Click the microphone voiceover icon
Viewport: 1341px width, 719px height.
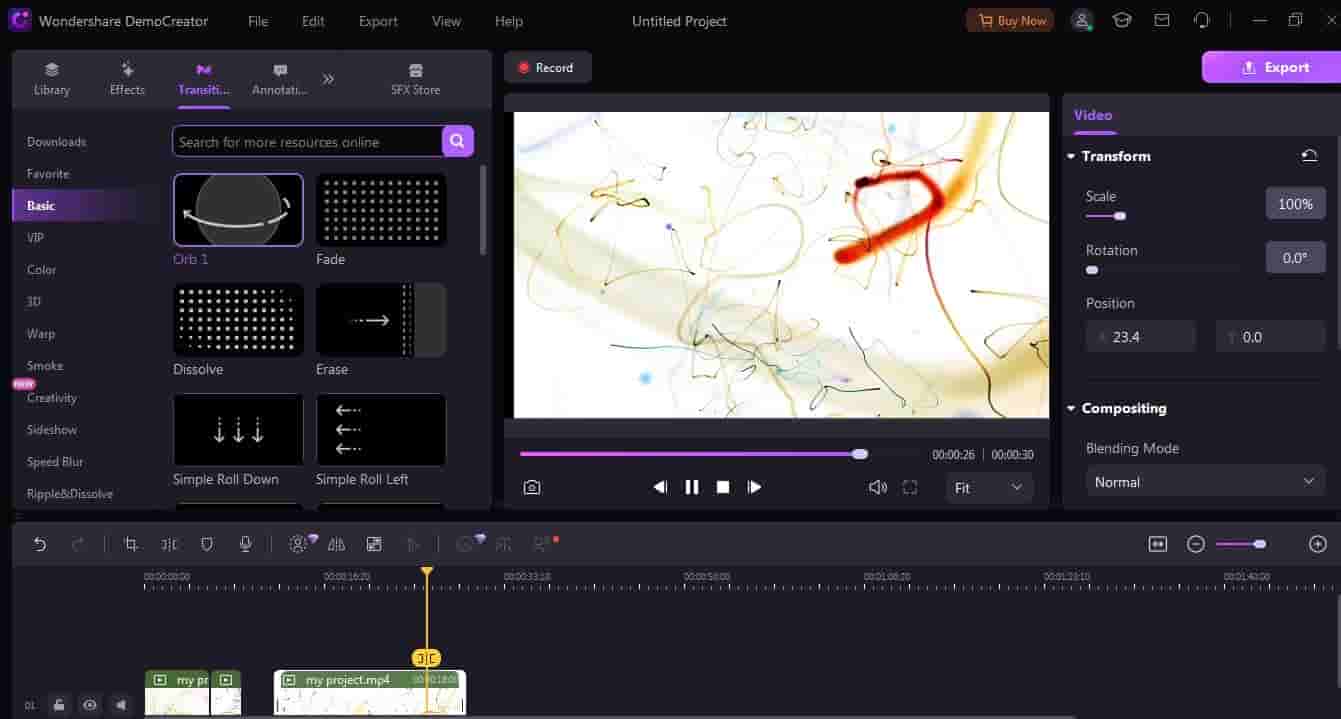pos(245,544)
